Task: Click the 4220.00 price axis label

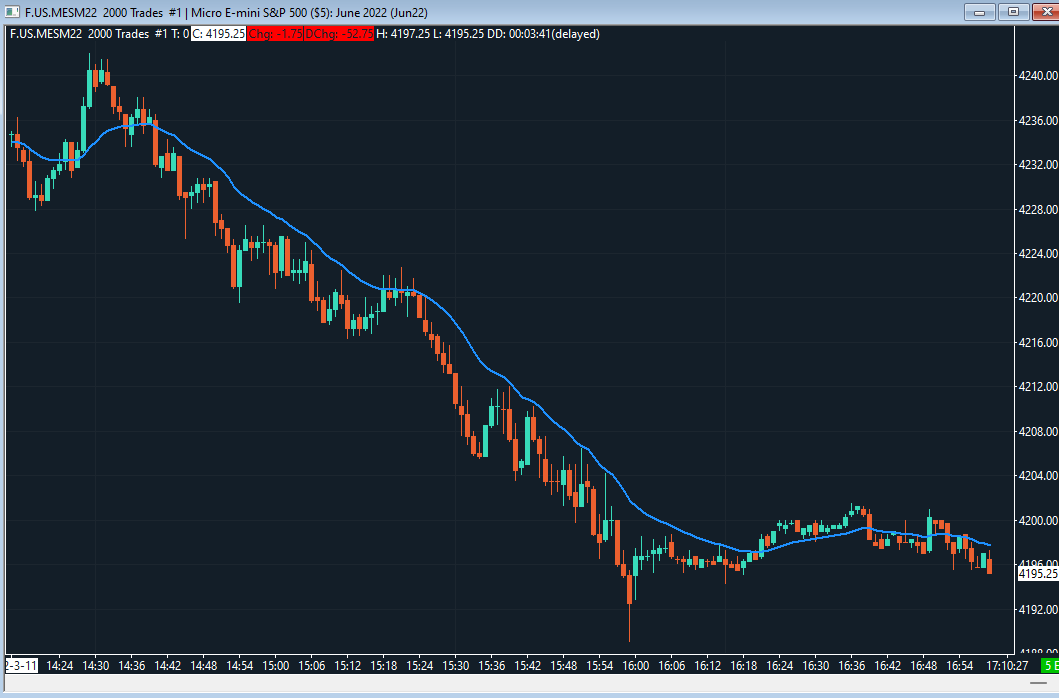Action: pyautogui.click(x=1037, y=297)
